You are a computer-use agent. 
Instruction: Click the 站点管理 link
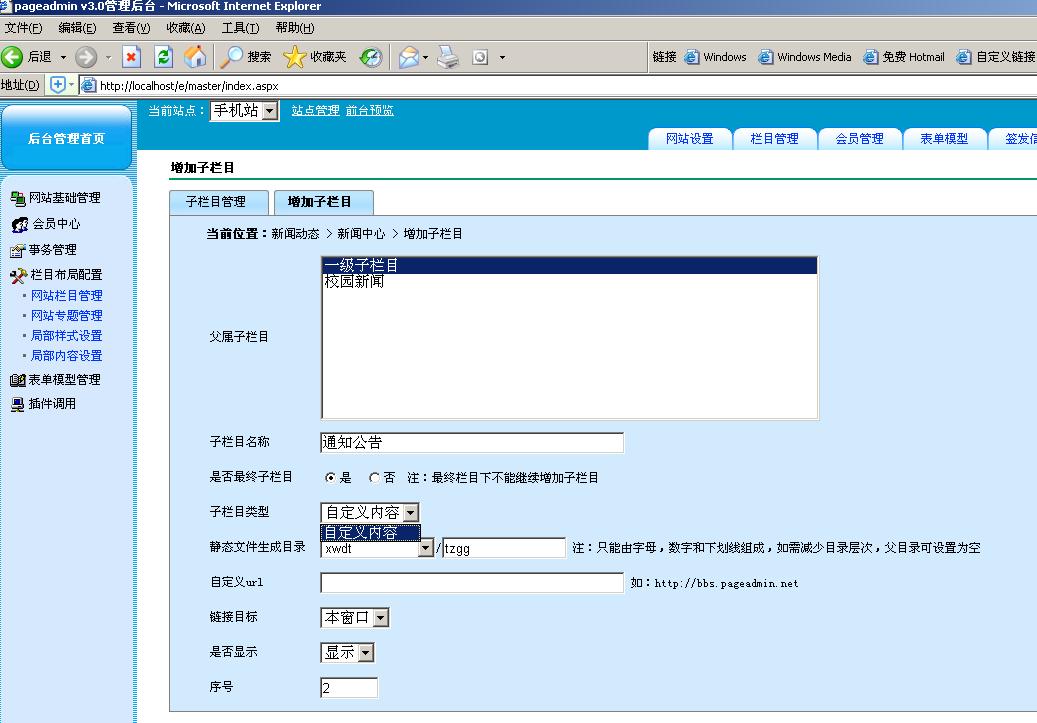tap(315, 111)
